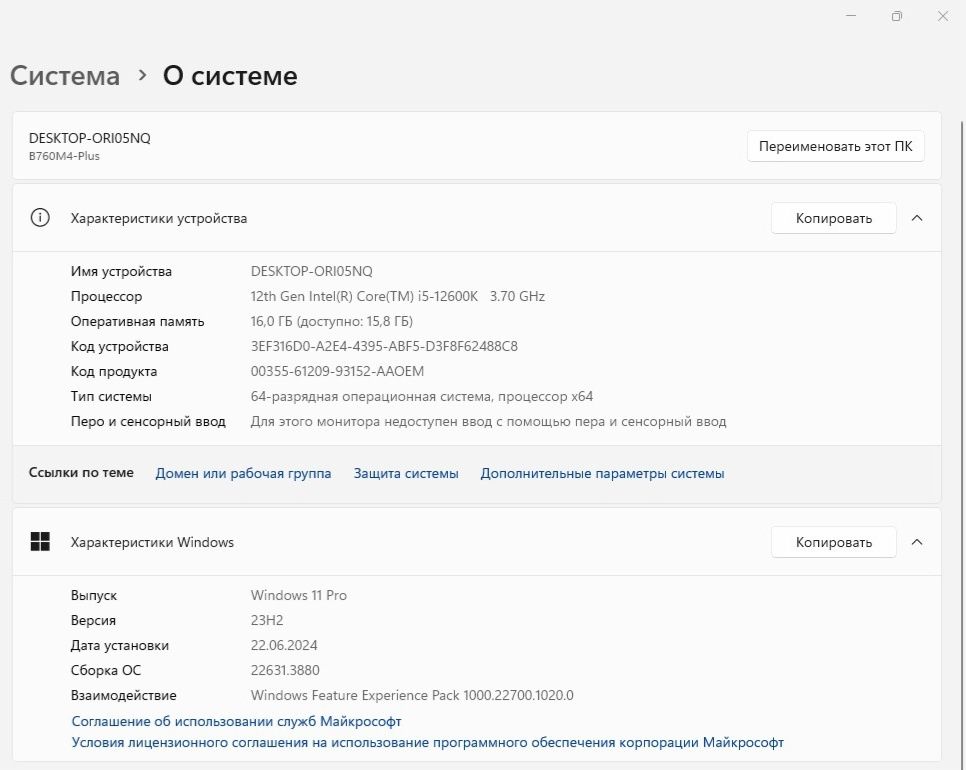This screenshot has height=770, width=966.
Task: Click the Имя устройства label
Action: (121, 271)
